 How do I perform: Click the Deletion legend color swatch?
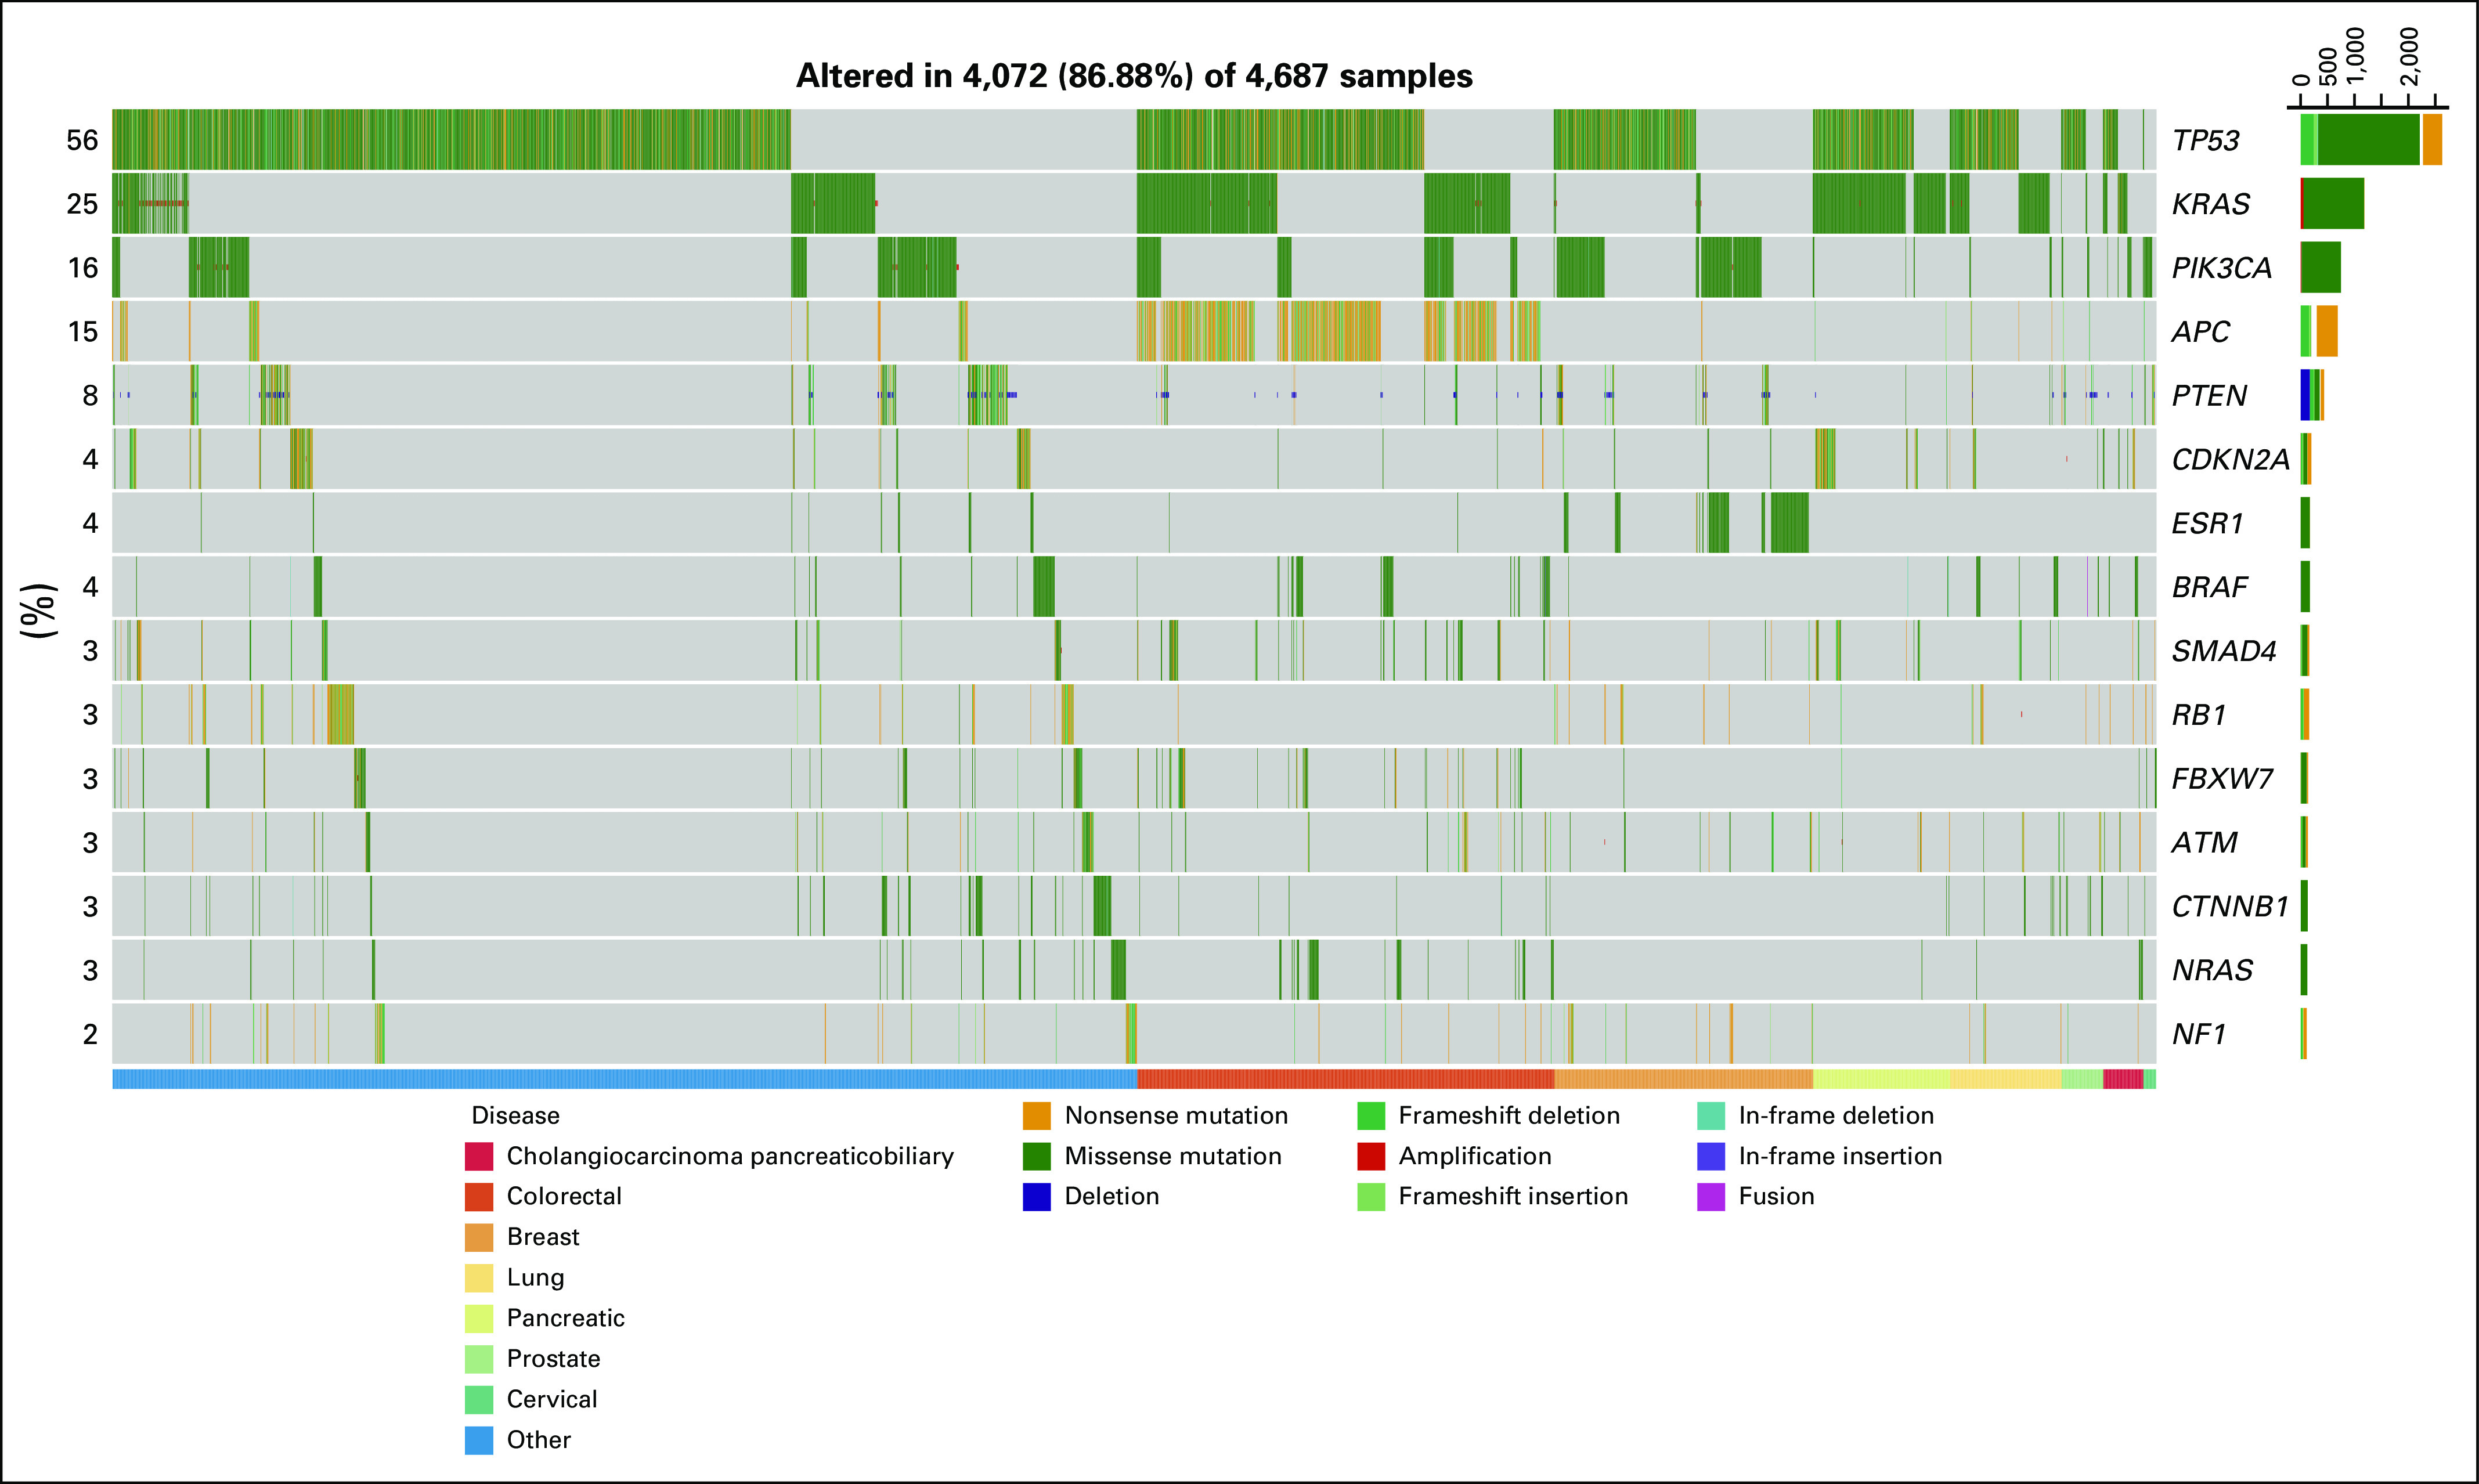click(x=1037, y=1196)
